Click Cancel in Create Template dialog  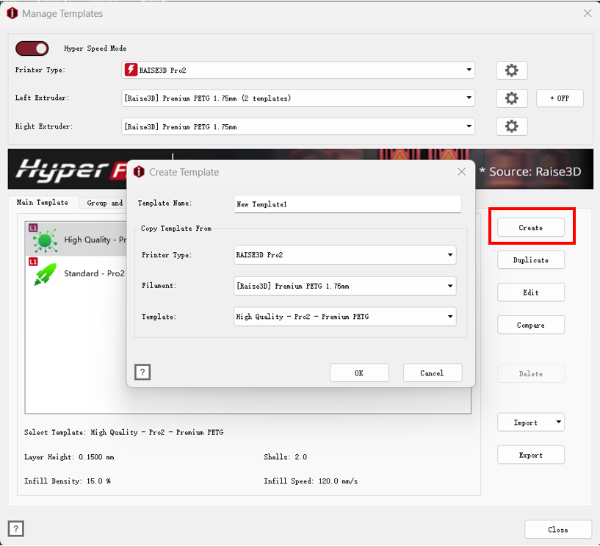coord(432,372)
